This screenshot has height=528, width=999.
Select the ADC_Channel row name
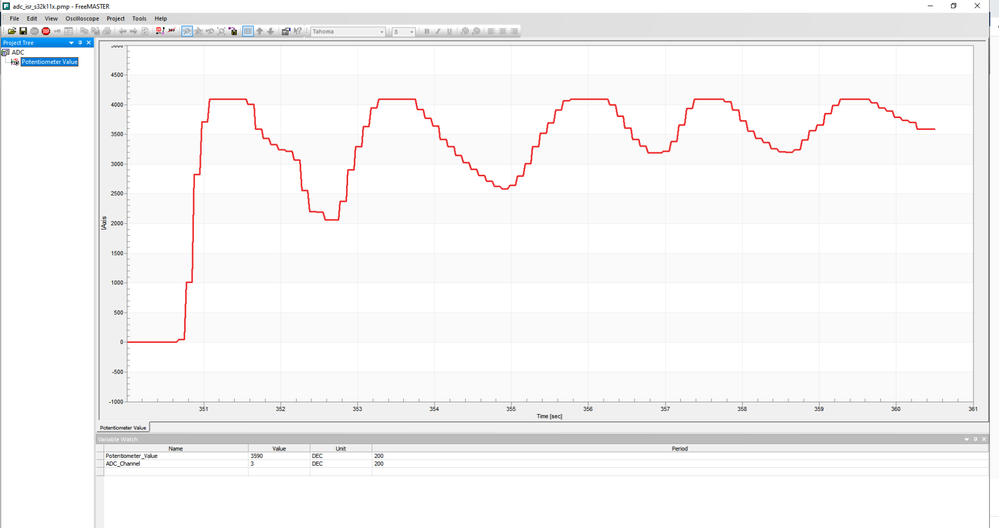[x=122, y=464]
